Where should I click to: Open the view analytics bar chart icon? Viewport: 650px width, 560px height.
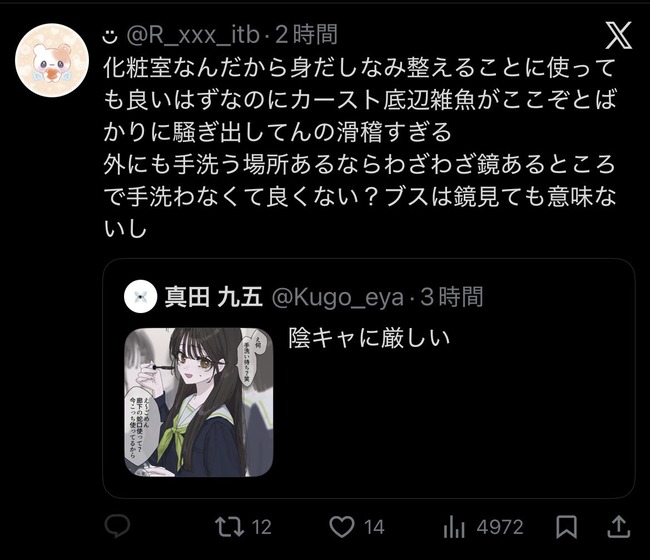[x=454, y=527]
